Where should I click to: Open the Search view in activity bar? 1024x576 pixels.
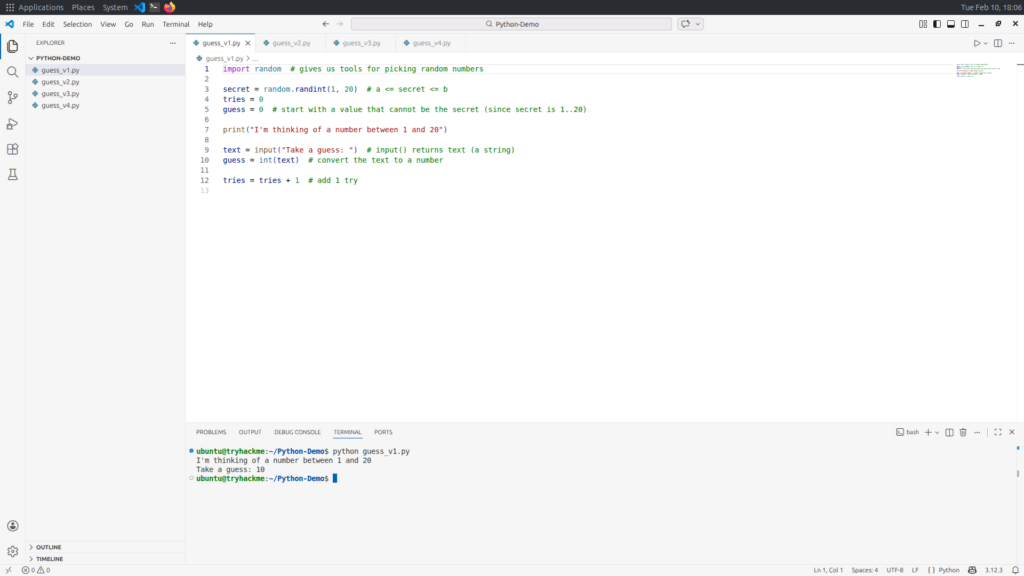pos(13,72)
